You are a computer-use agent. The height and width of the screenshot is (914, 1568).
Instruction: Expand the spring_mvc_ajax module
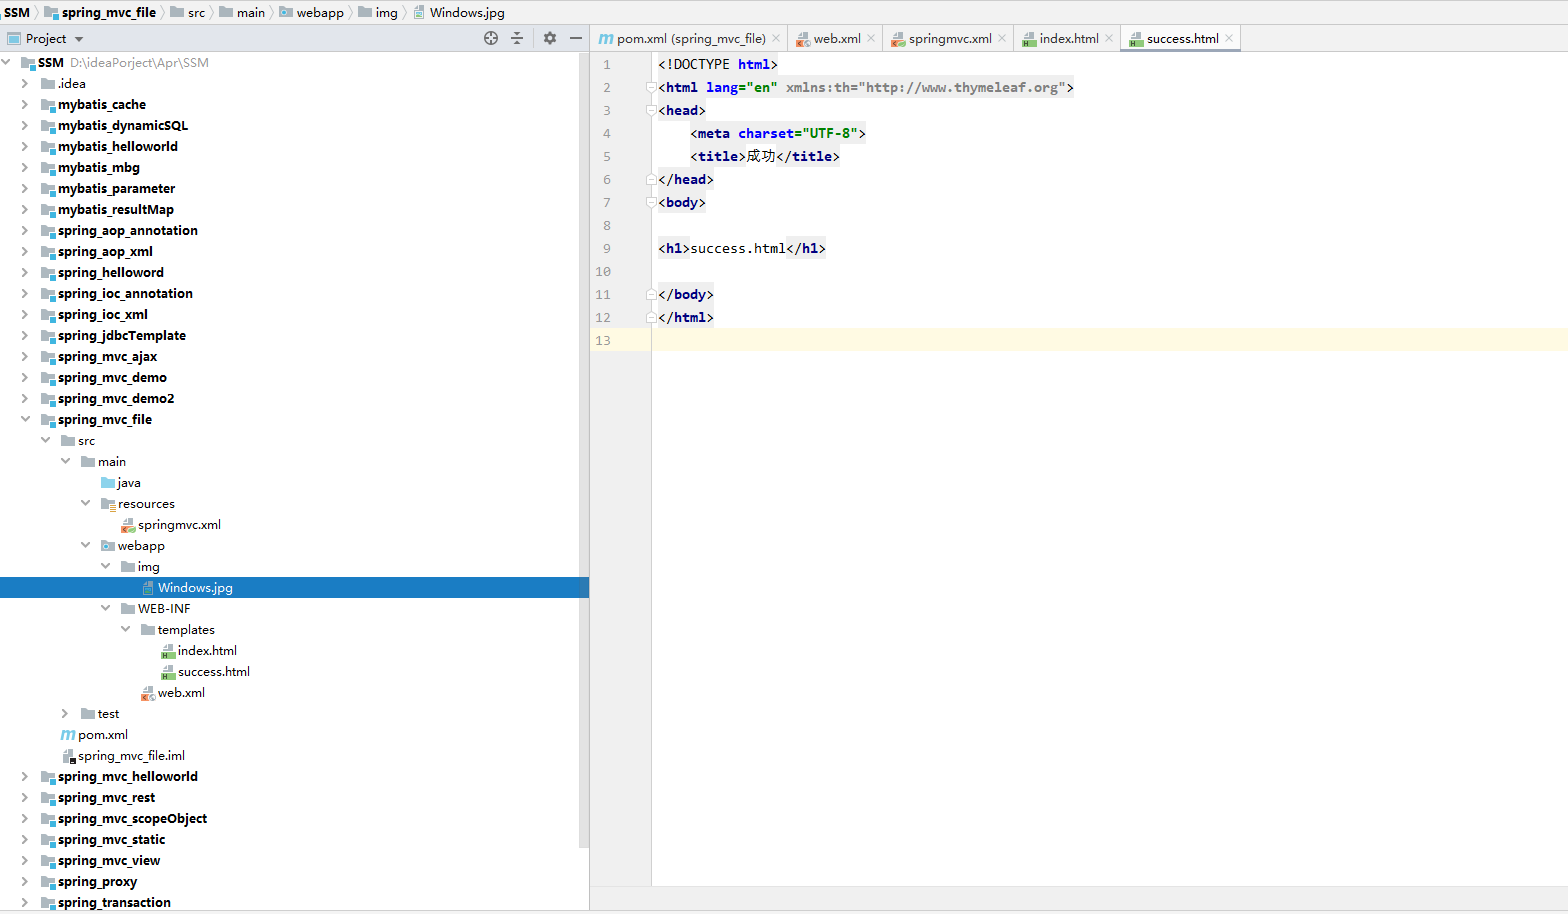coord(25,356)
